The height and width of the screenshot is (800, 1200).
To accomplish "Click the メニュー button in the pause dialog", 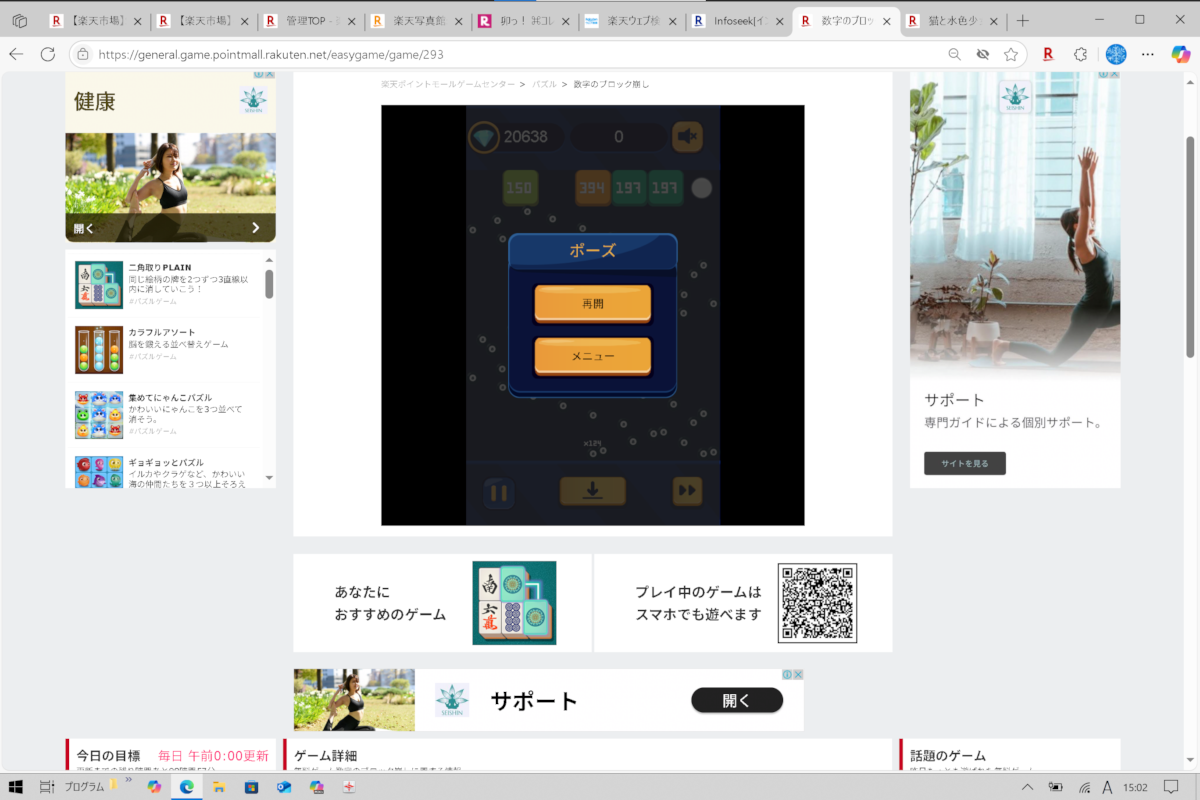I will (x=593, y=356).
